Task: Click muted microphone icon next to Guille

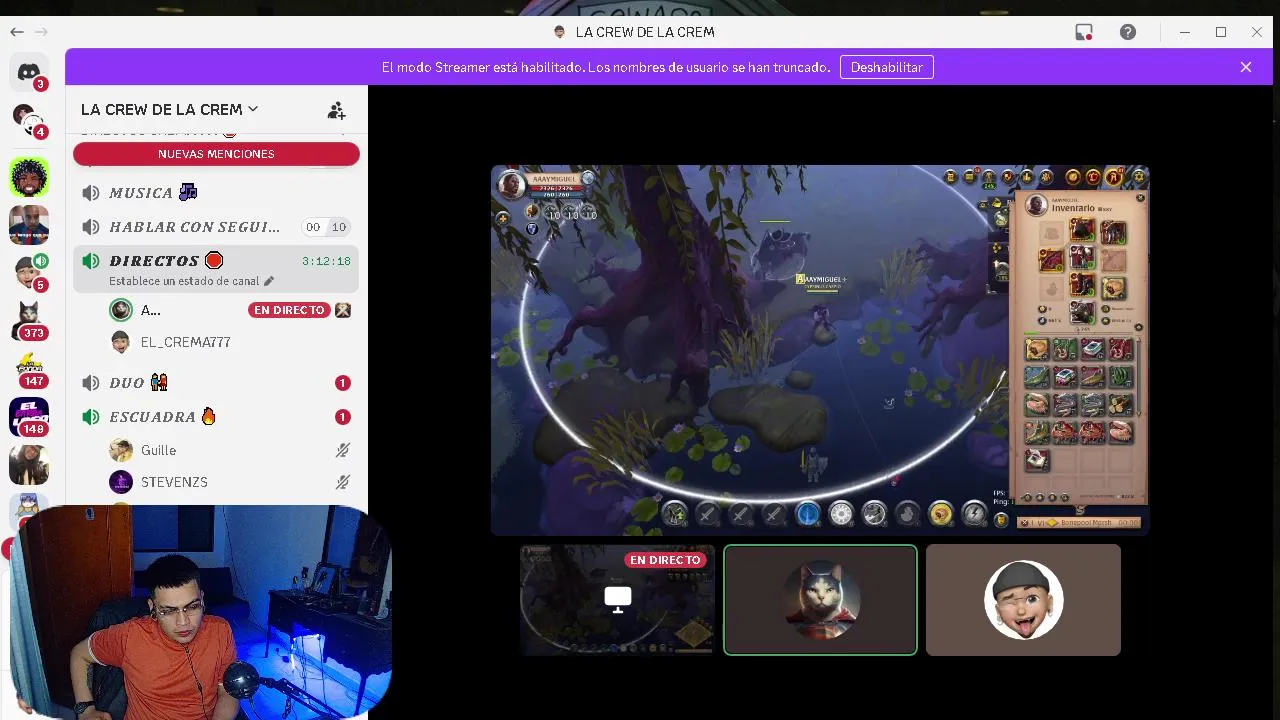Action: coord(343,451)
